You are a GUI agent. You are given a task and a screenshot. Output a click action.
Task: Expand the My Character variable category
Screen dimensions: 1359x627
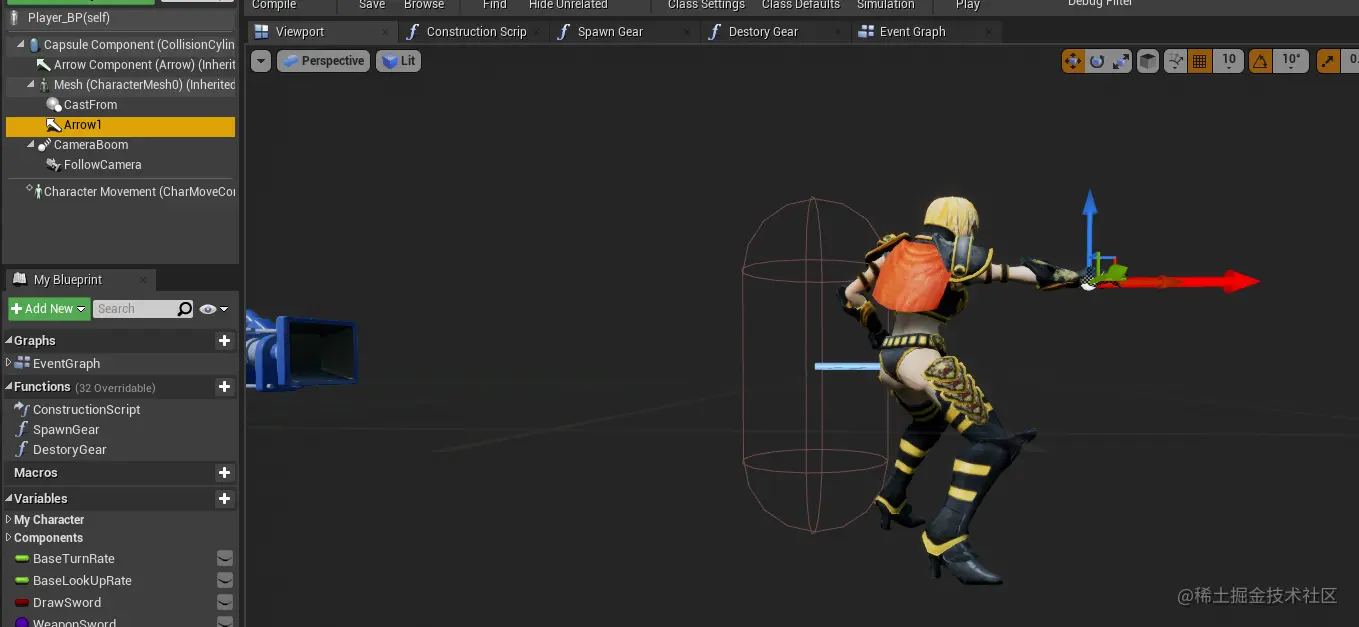(9, 520)
